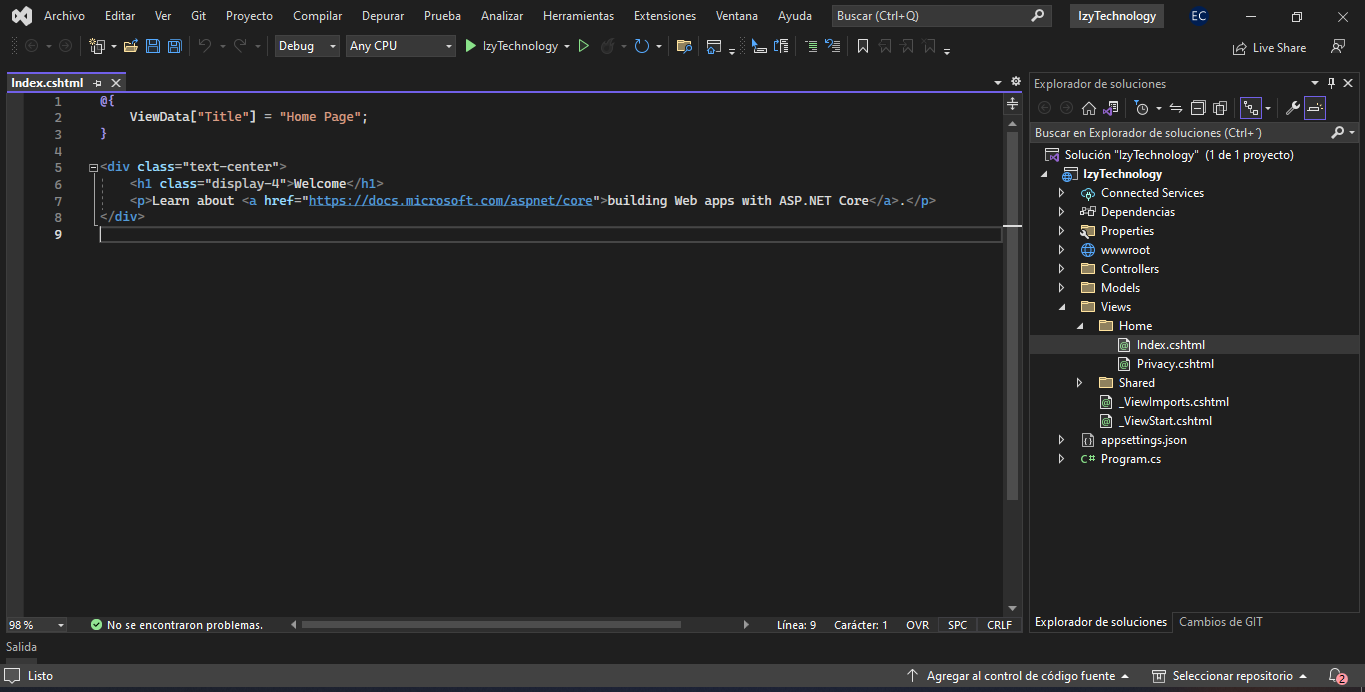Click the Save All toolbar icon
Image resolution: width=1365 pixels, height=692 pixels.
click(x=175, y=46)
